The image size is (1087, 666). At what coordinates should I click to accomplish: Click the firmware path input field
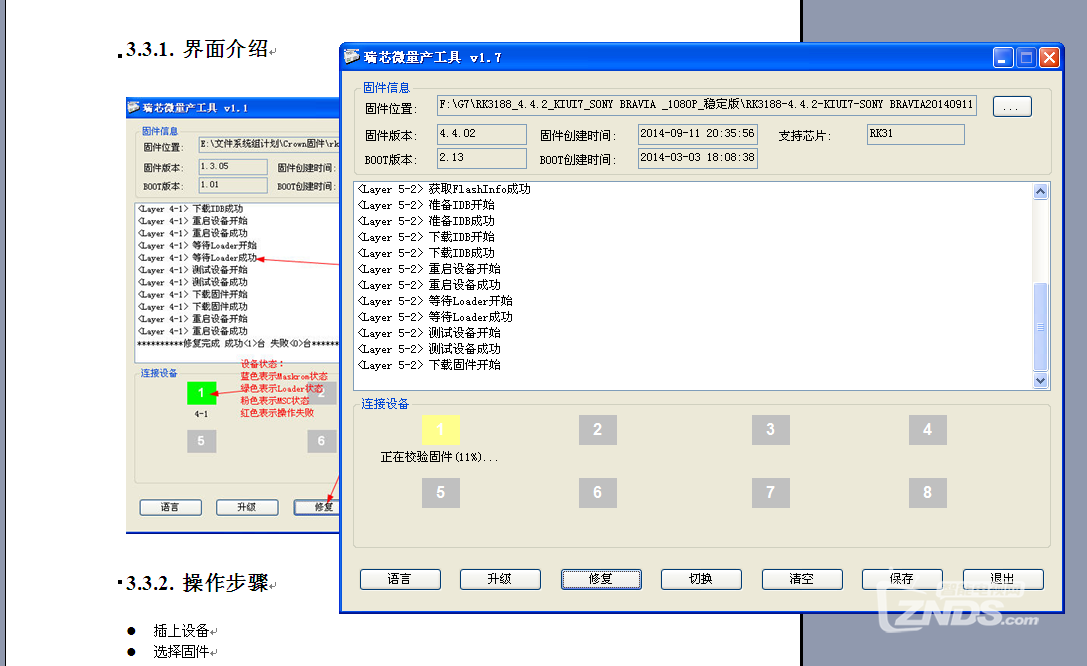706,105
